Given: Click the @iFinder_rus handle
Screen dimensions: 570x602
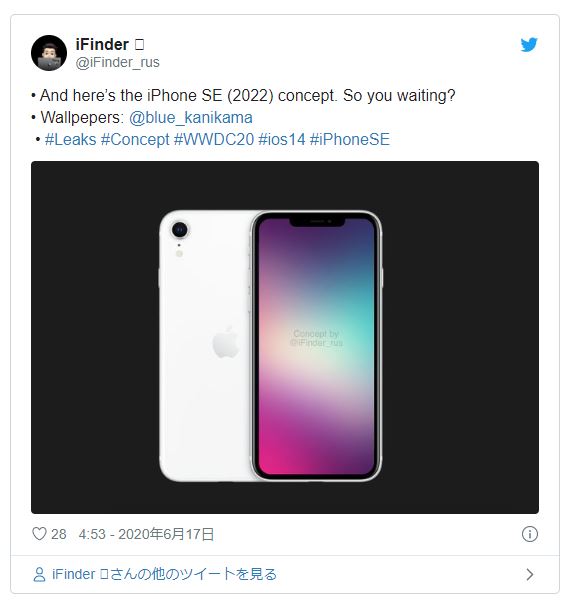Looking at the screenshot, I should (x=117, y=62).
